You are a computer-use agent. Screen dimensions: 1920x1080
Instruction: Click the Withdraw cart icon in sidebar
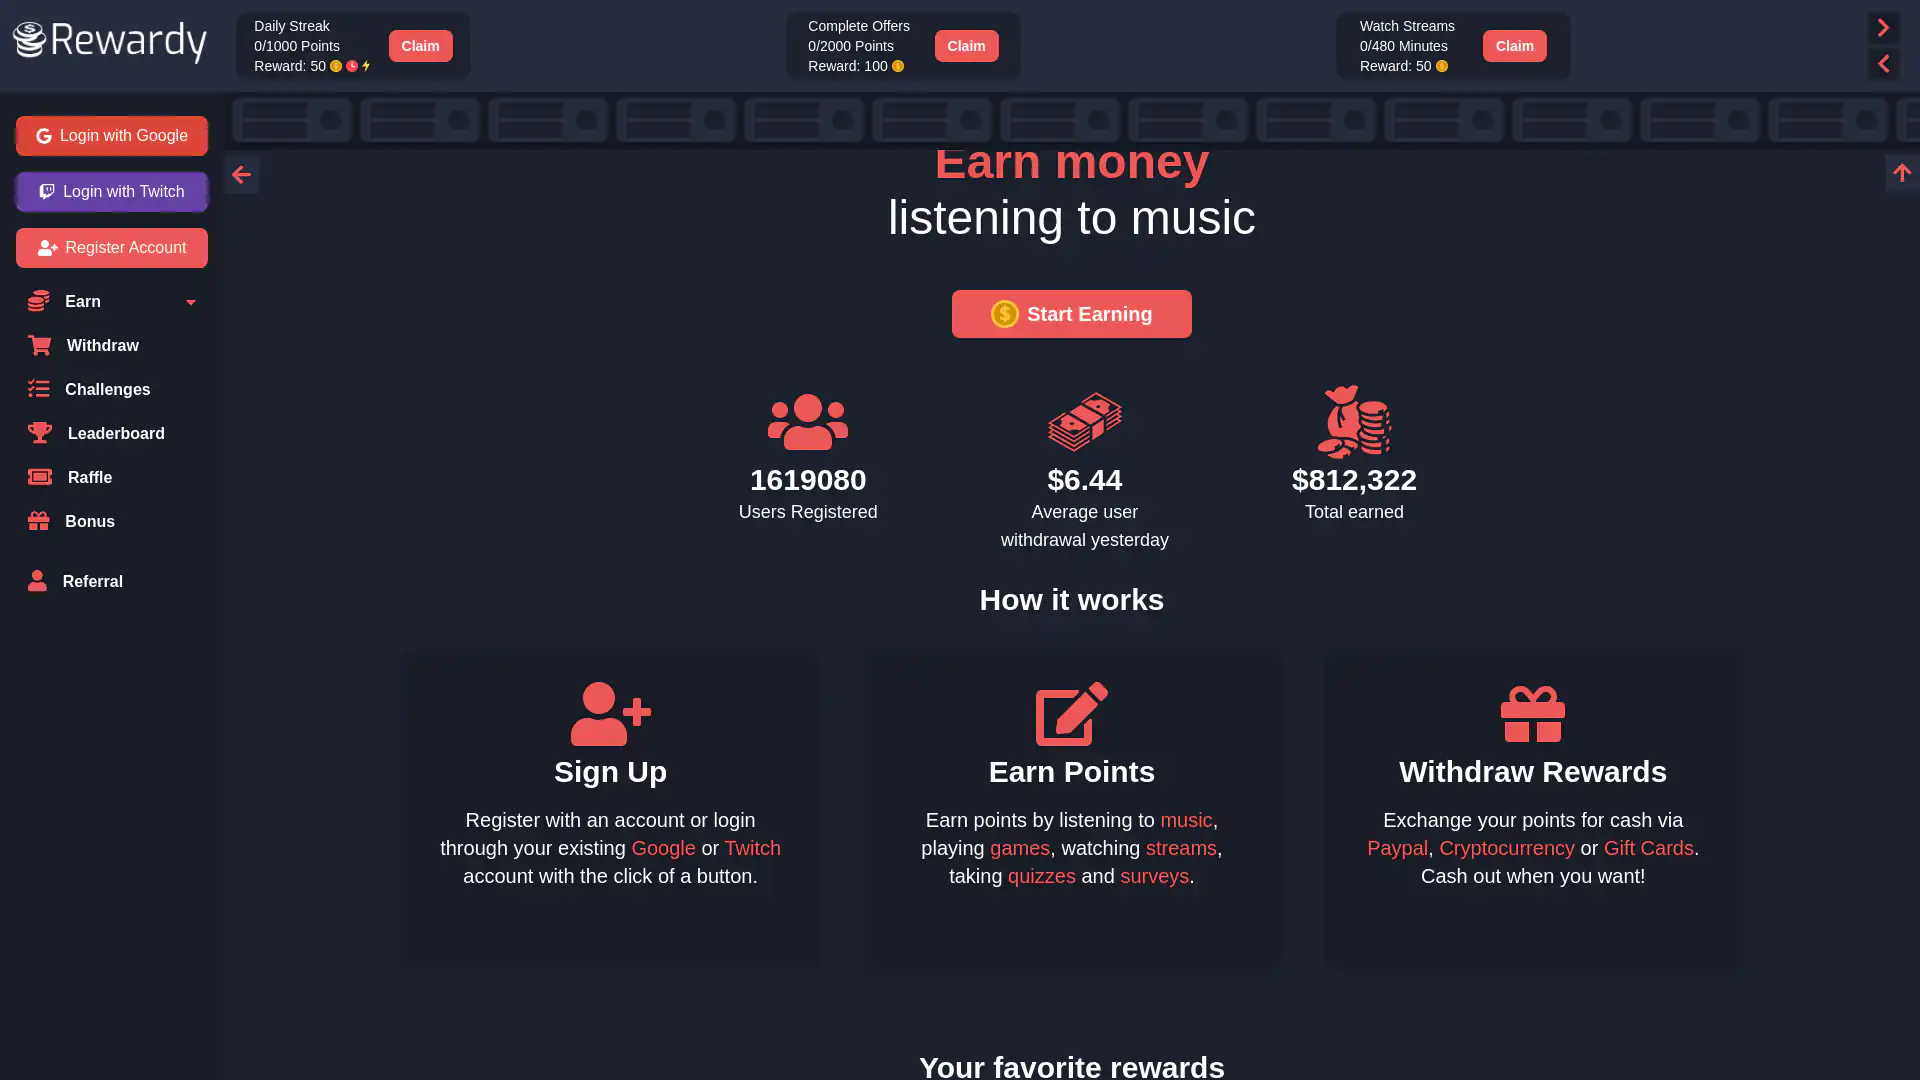coord(40,346)
